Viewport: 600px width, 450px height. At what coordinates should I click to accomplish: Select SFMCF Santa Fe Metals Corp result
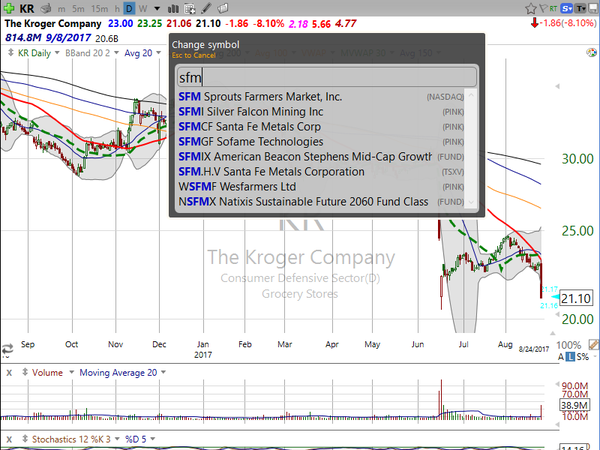(321, 127)
